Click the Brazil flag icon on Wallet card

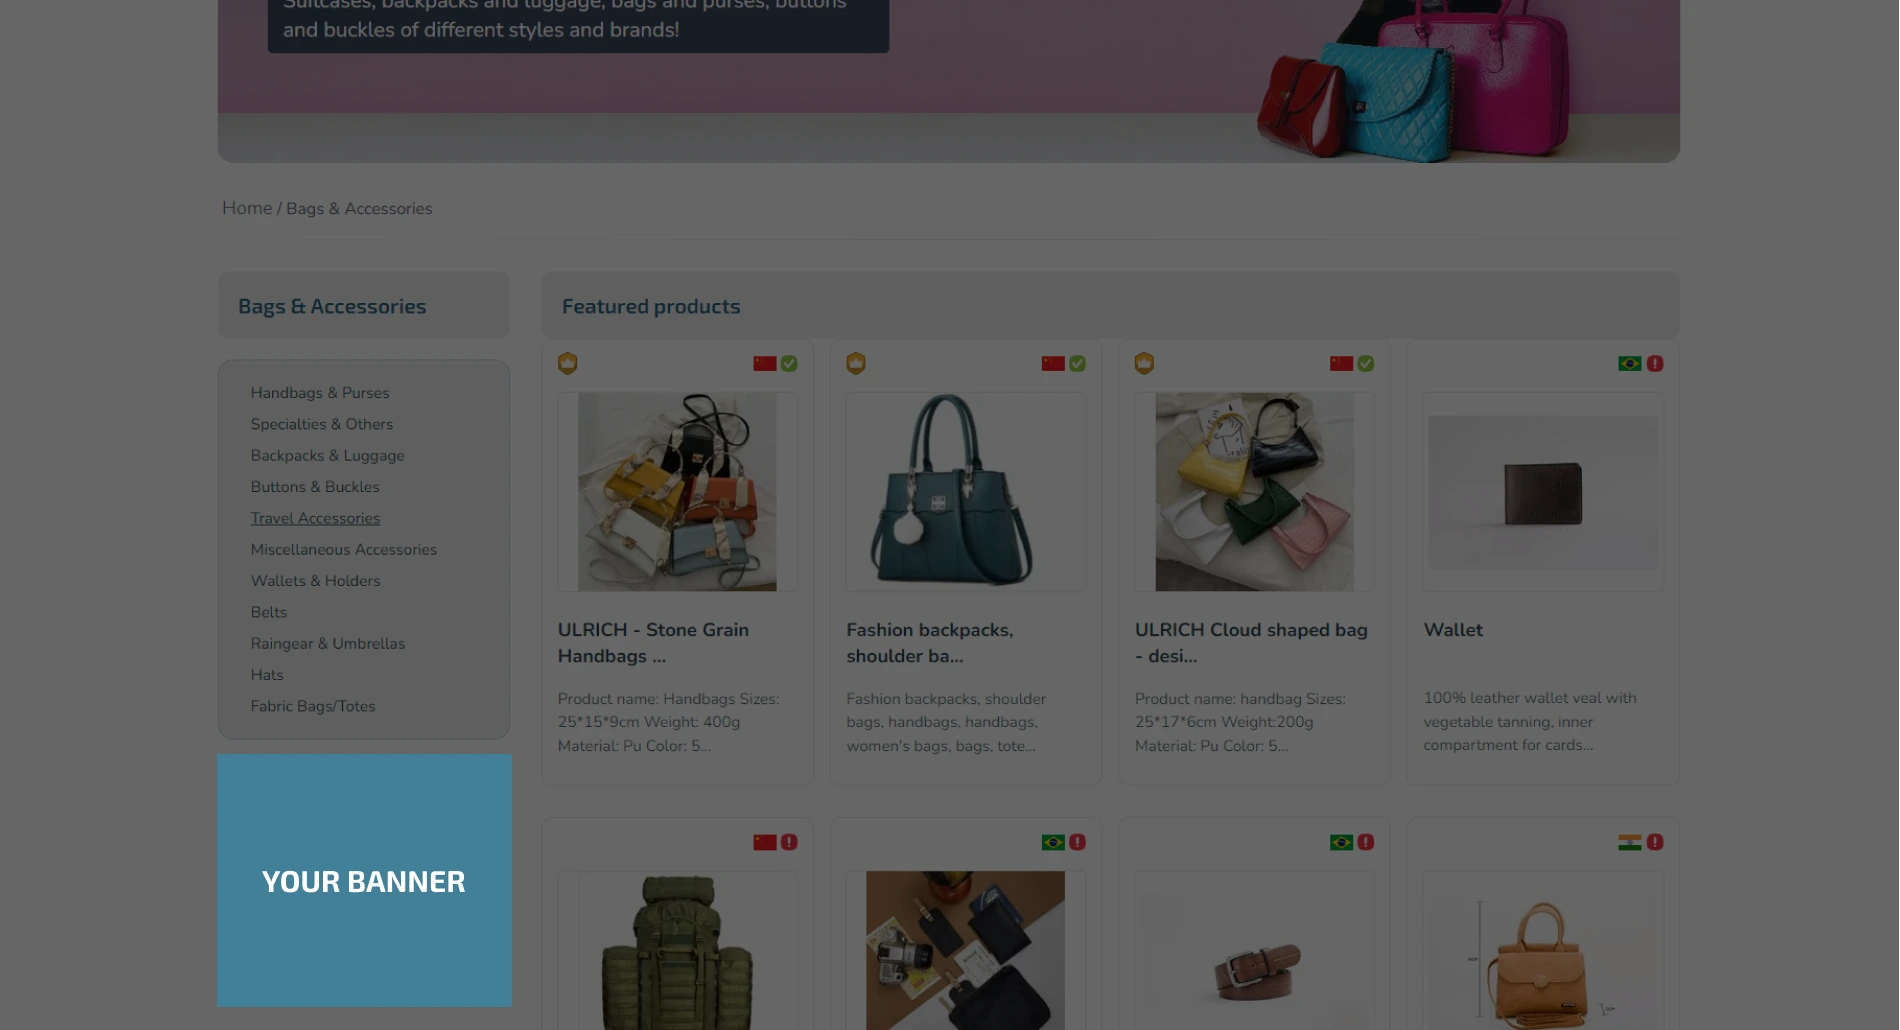coord(1630,363)
